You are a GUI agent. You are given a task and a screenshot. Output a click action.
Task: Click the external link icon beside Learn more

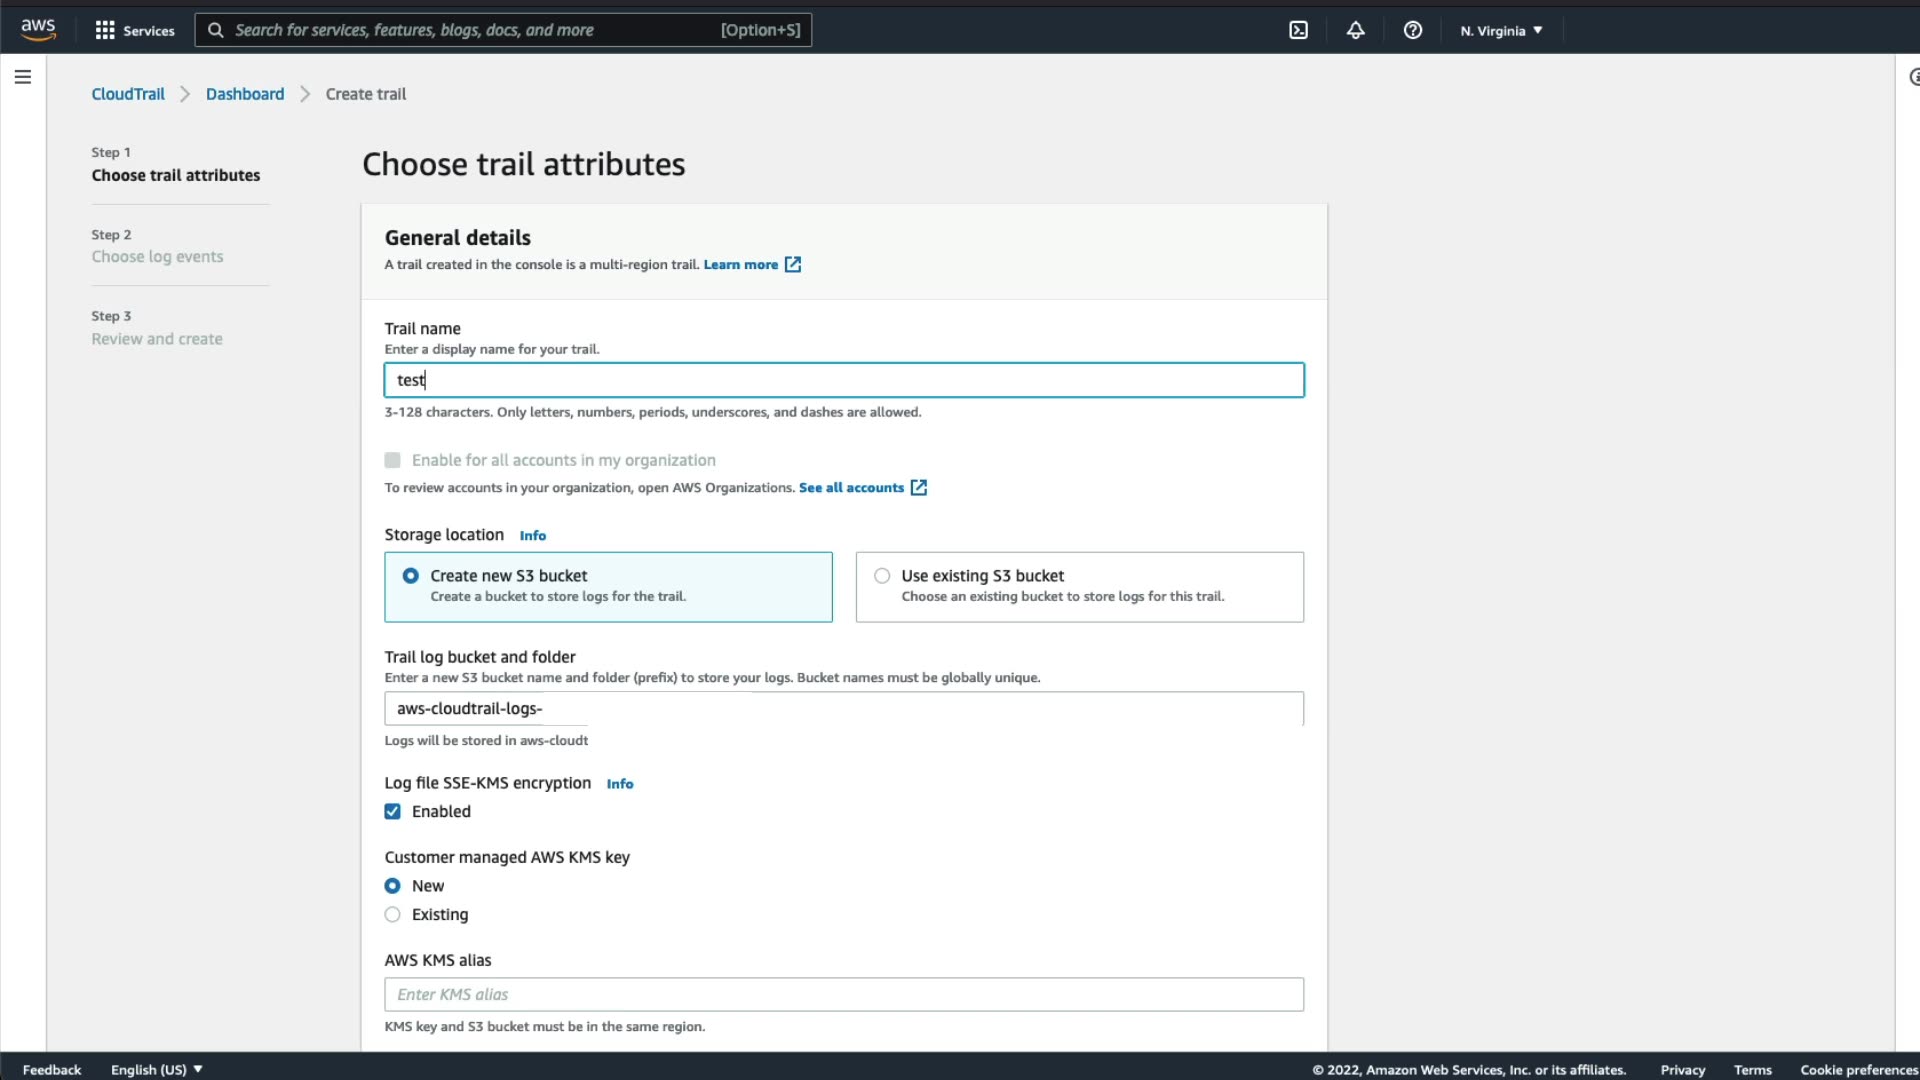coord(793,264)
